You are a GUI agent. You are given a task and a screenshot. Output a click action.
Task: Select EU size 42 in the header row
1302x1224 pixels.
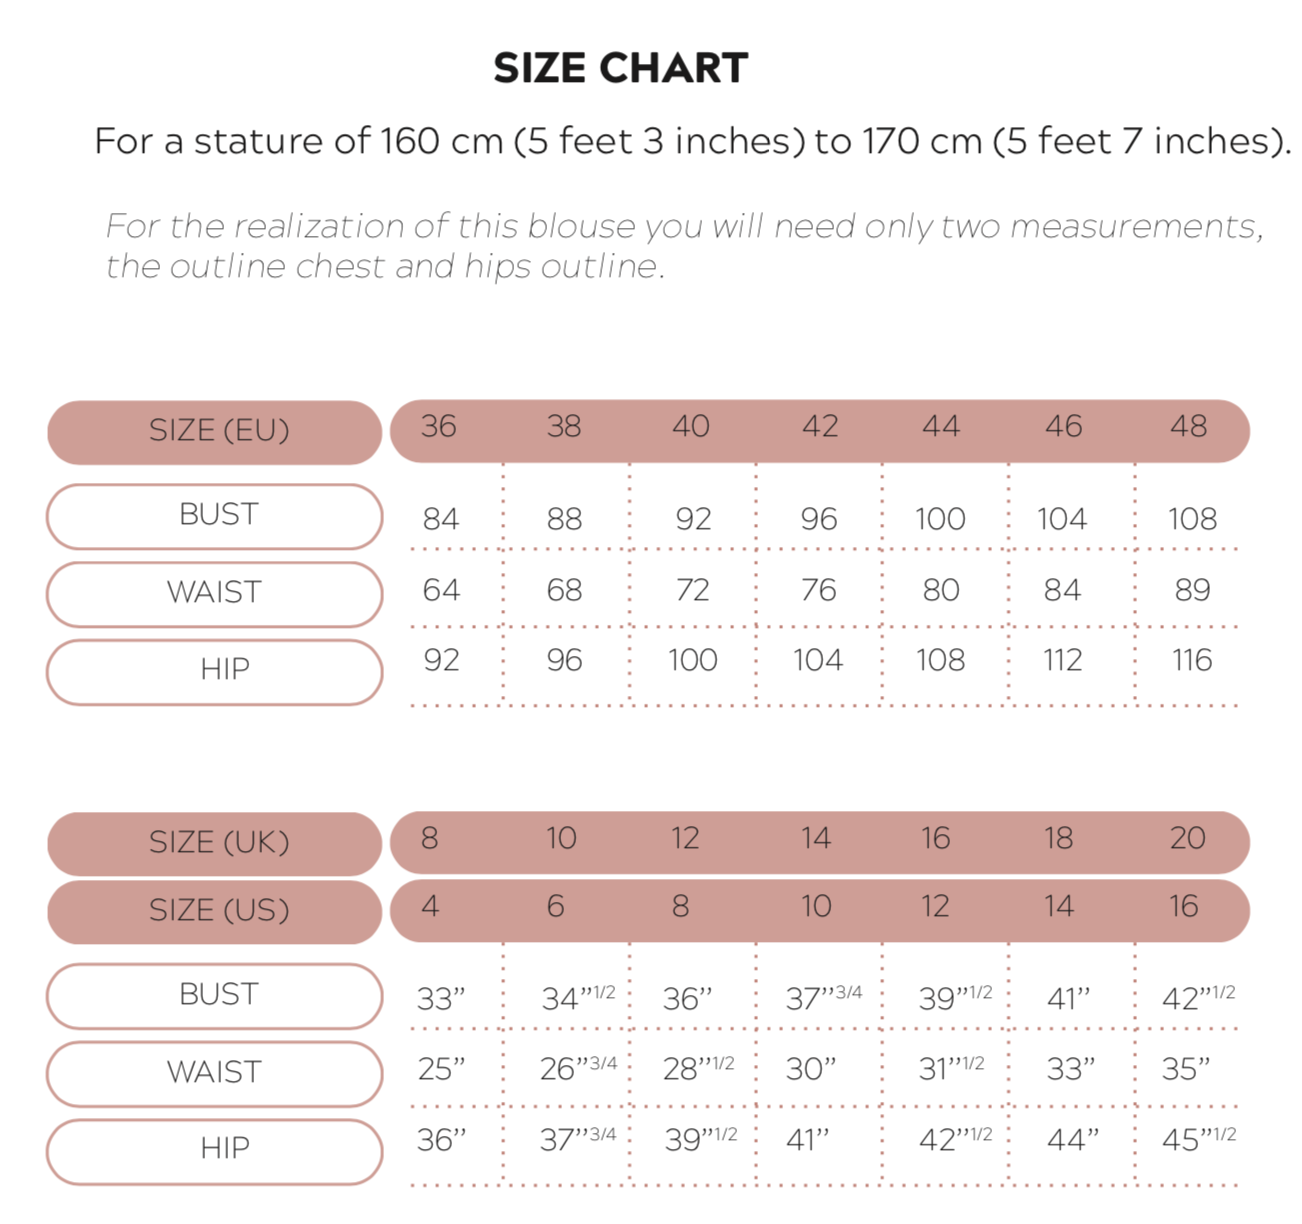coord(820,427)
